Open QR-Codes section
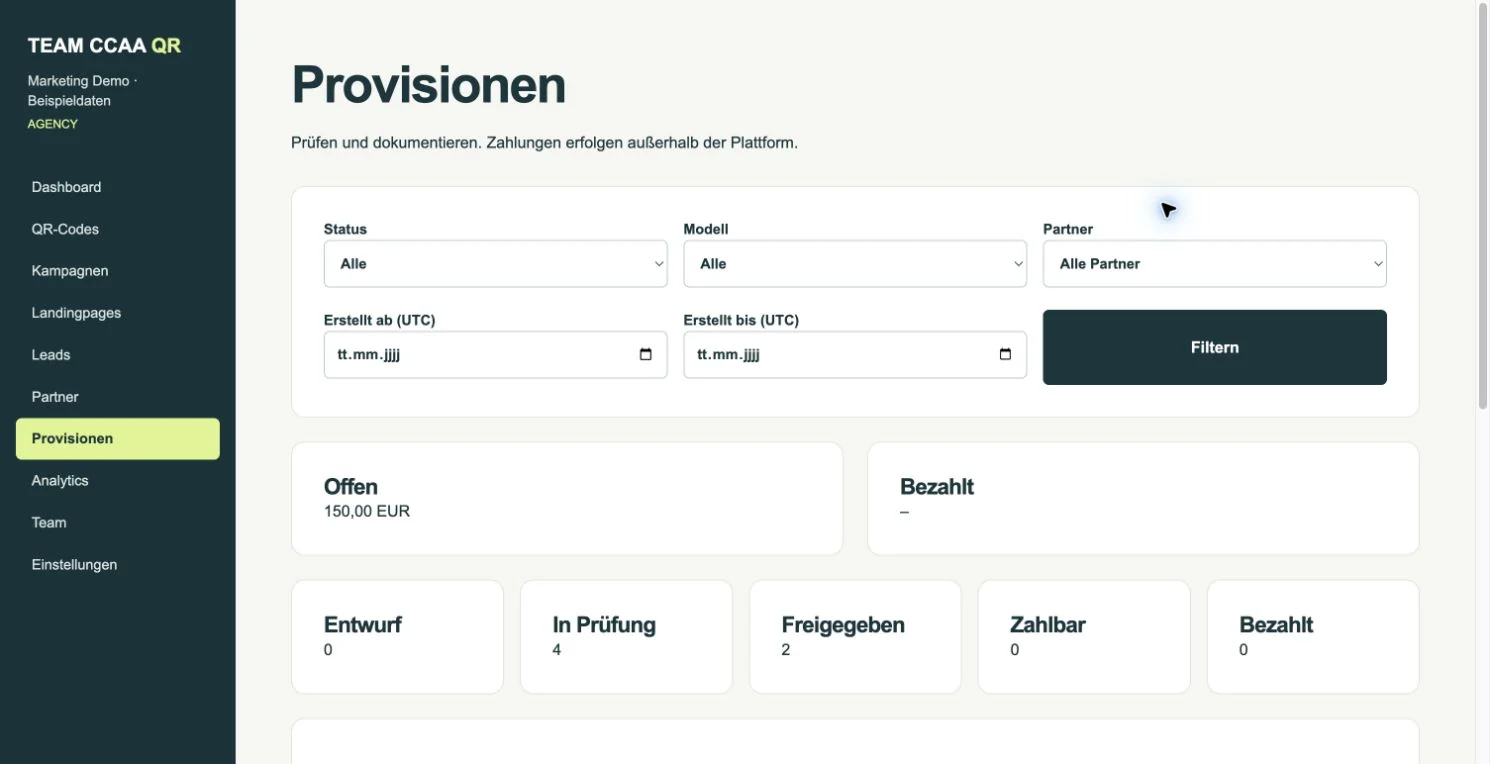 (118, 229)
